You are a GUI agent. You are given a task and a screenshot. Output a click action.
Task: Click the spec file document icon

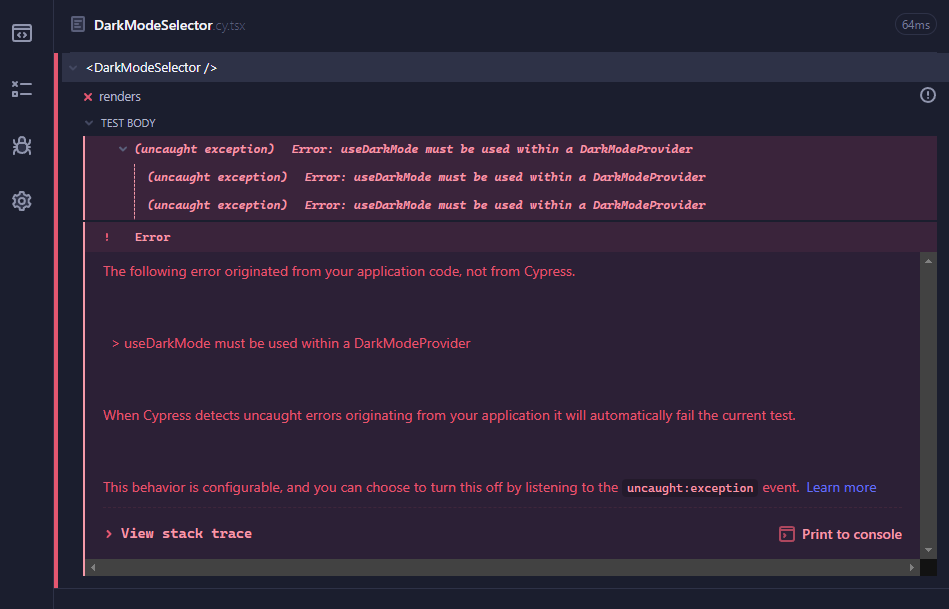click(x=77, y=24)
